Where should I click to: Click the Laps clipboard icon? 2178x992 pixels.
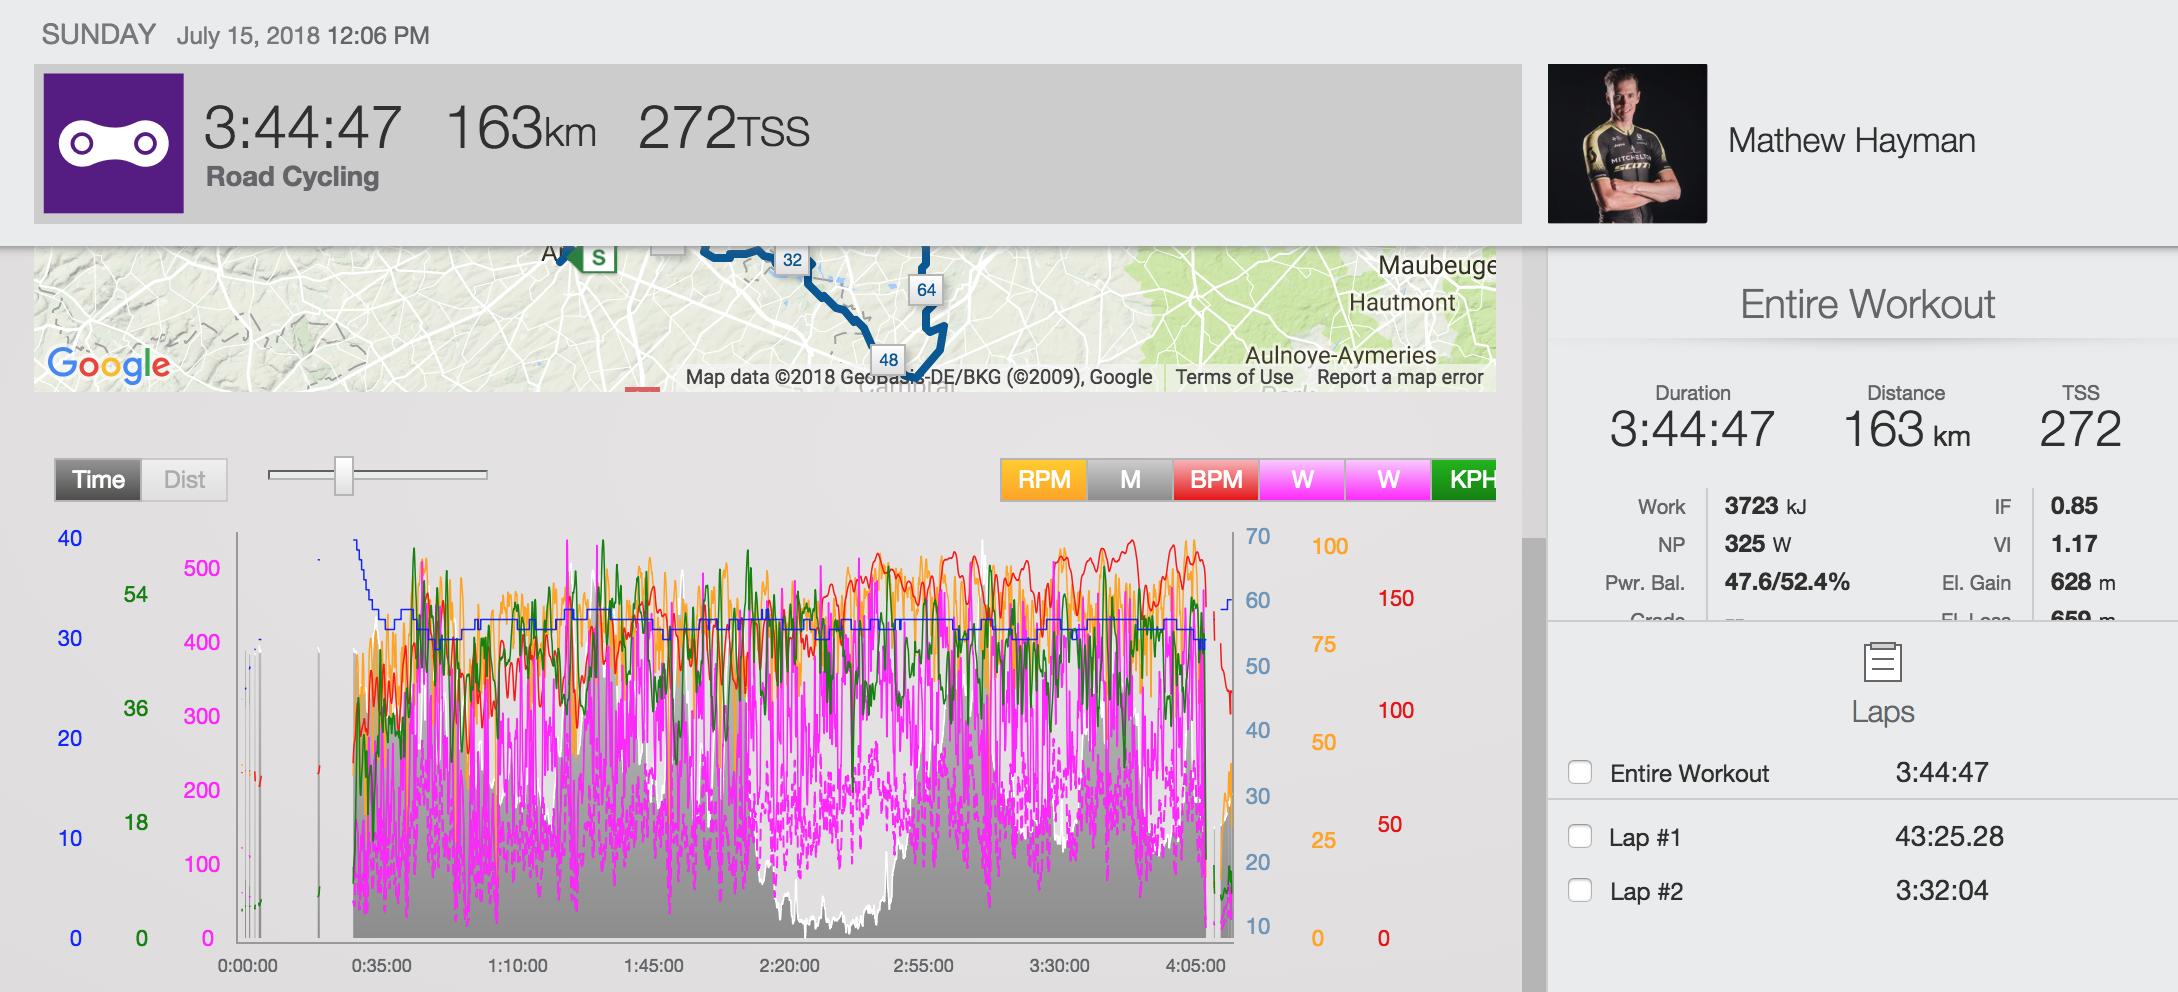click(1883, 662)
